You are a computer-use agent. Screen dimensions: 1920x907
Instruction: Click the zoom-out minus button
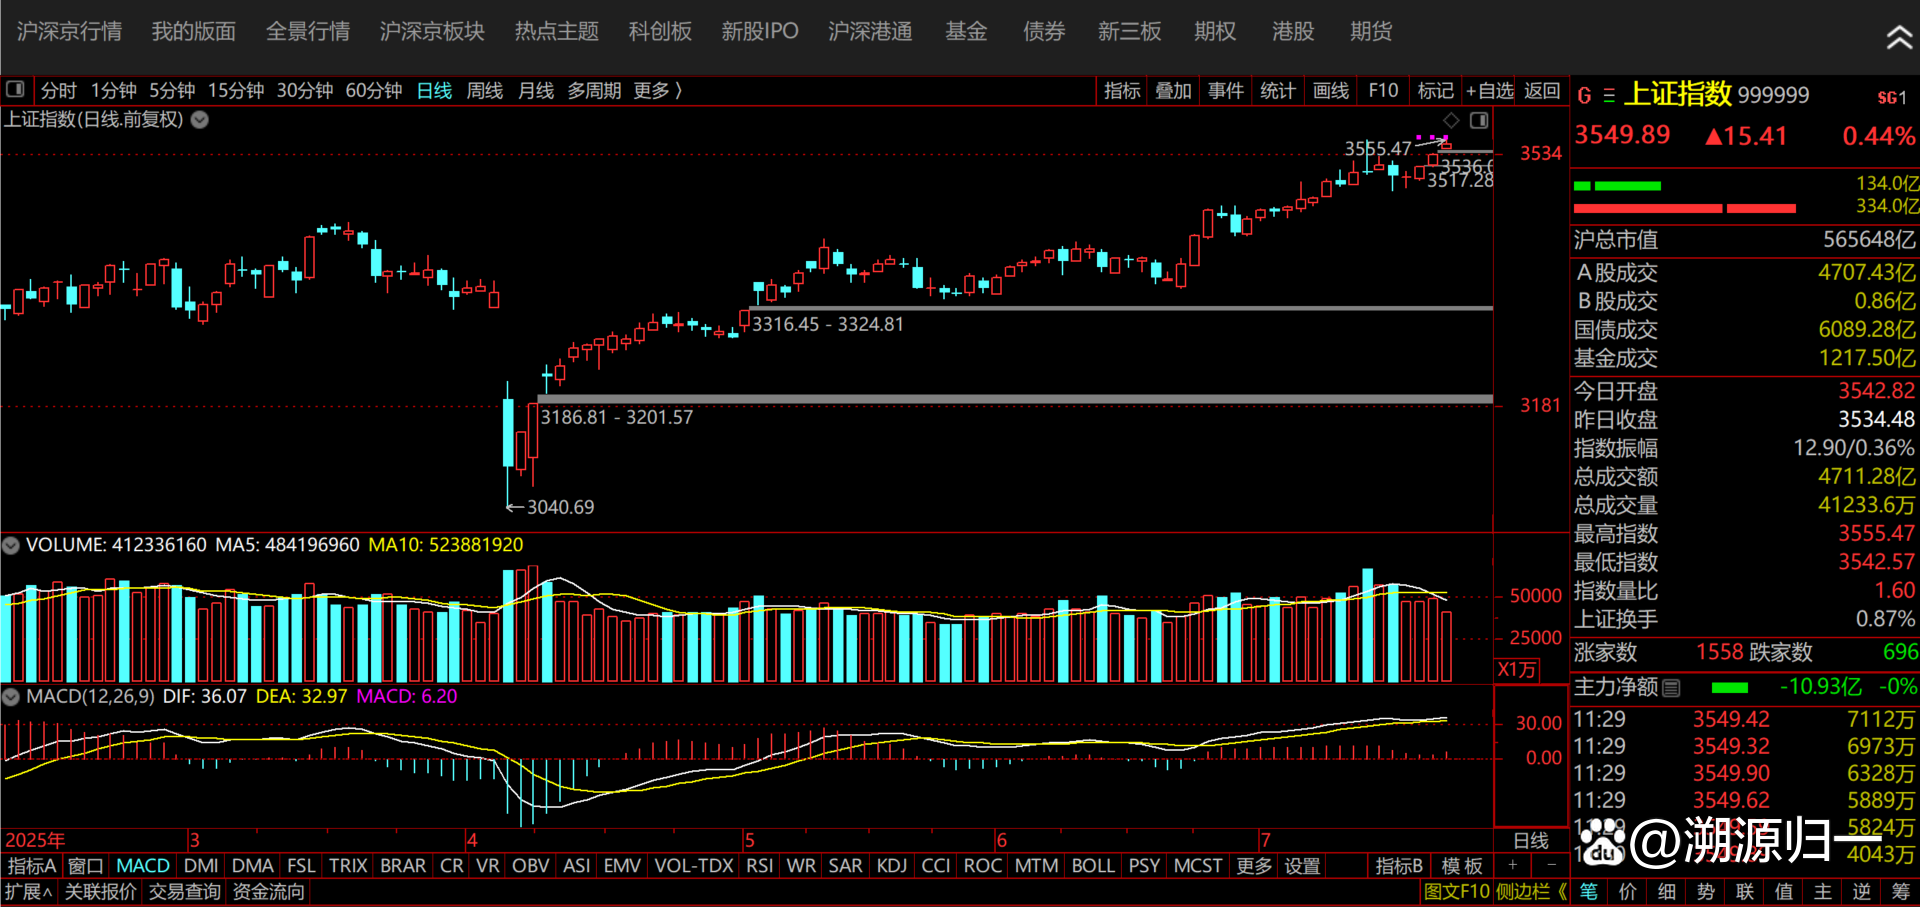point(1551,865)
